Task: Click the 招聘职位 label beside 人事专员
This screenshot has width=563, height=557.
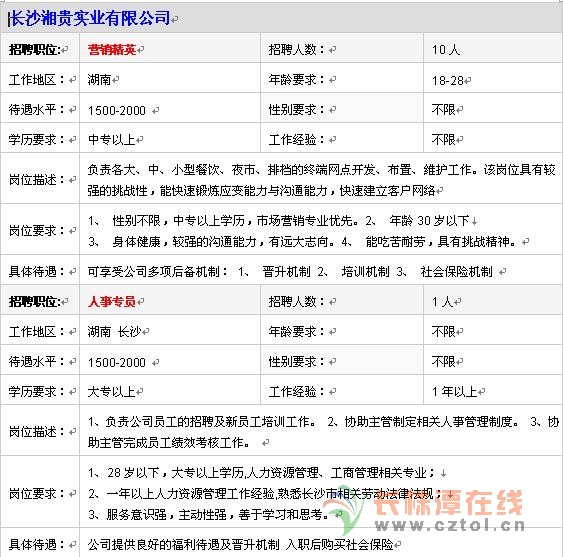Action: pos(35,302)
